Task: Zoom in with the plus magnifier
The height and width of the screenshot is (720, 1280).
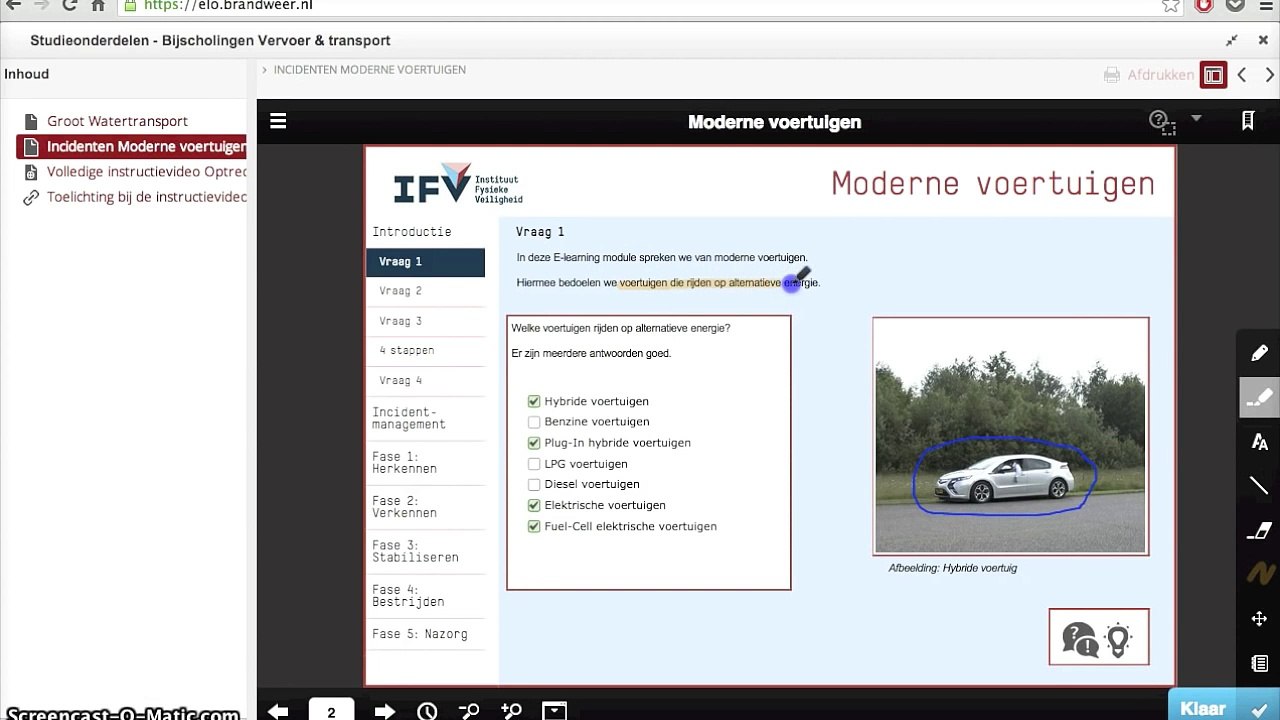Action: (x=512, y=711)
